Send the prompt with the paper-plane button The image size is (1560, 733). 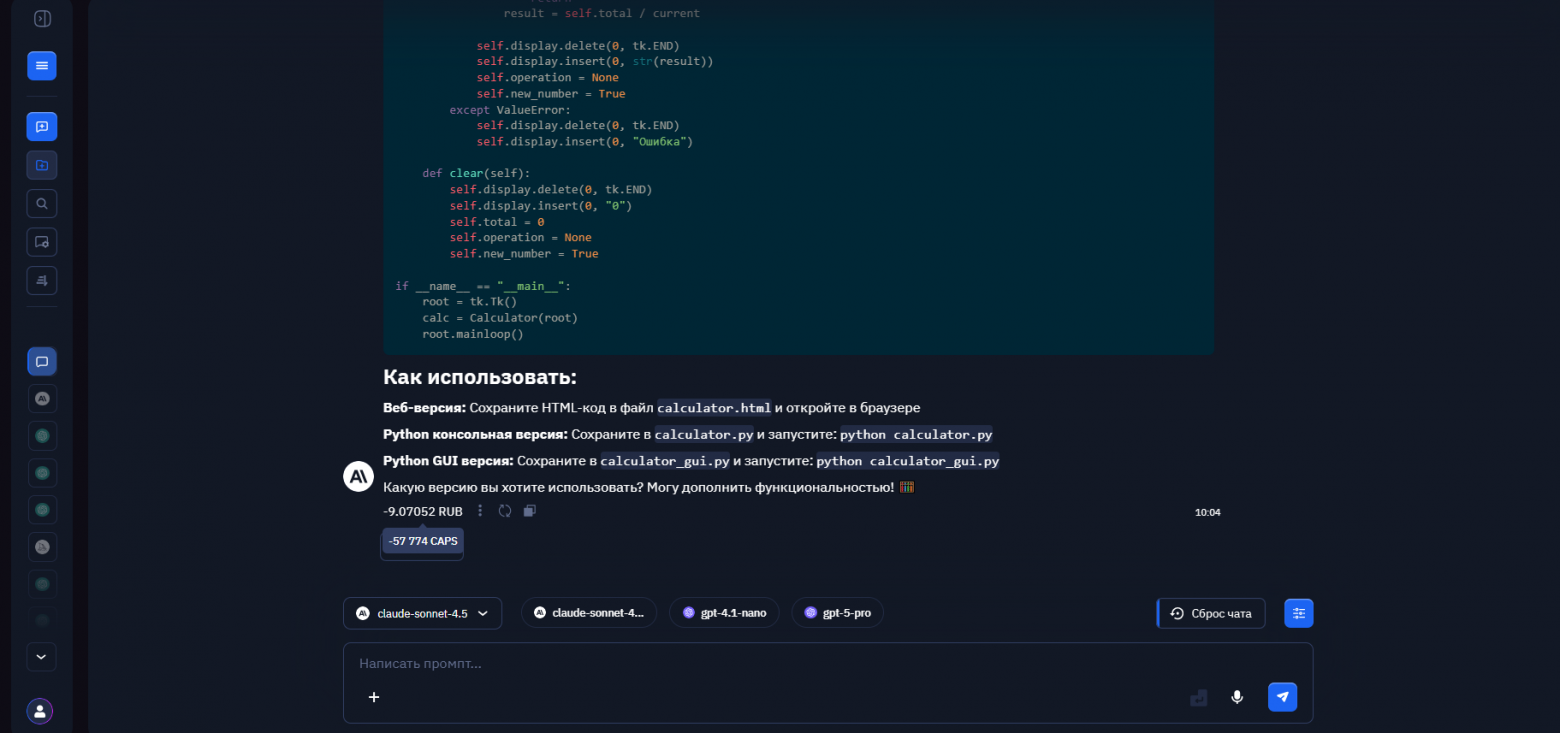[x=1283, y=697]
